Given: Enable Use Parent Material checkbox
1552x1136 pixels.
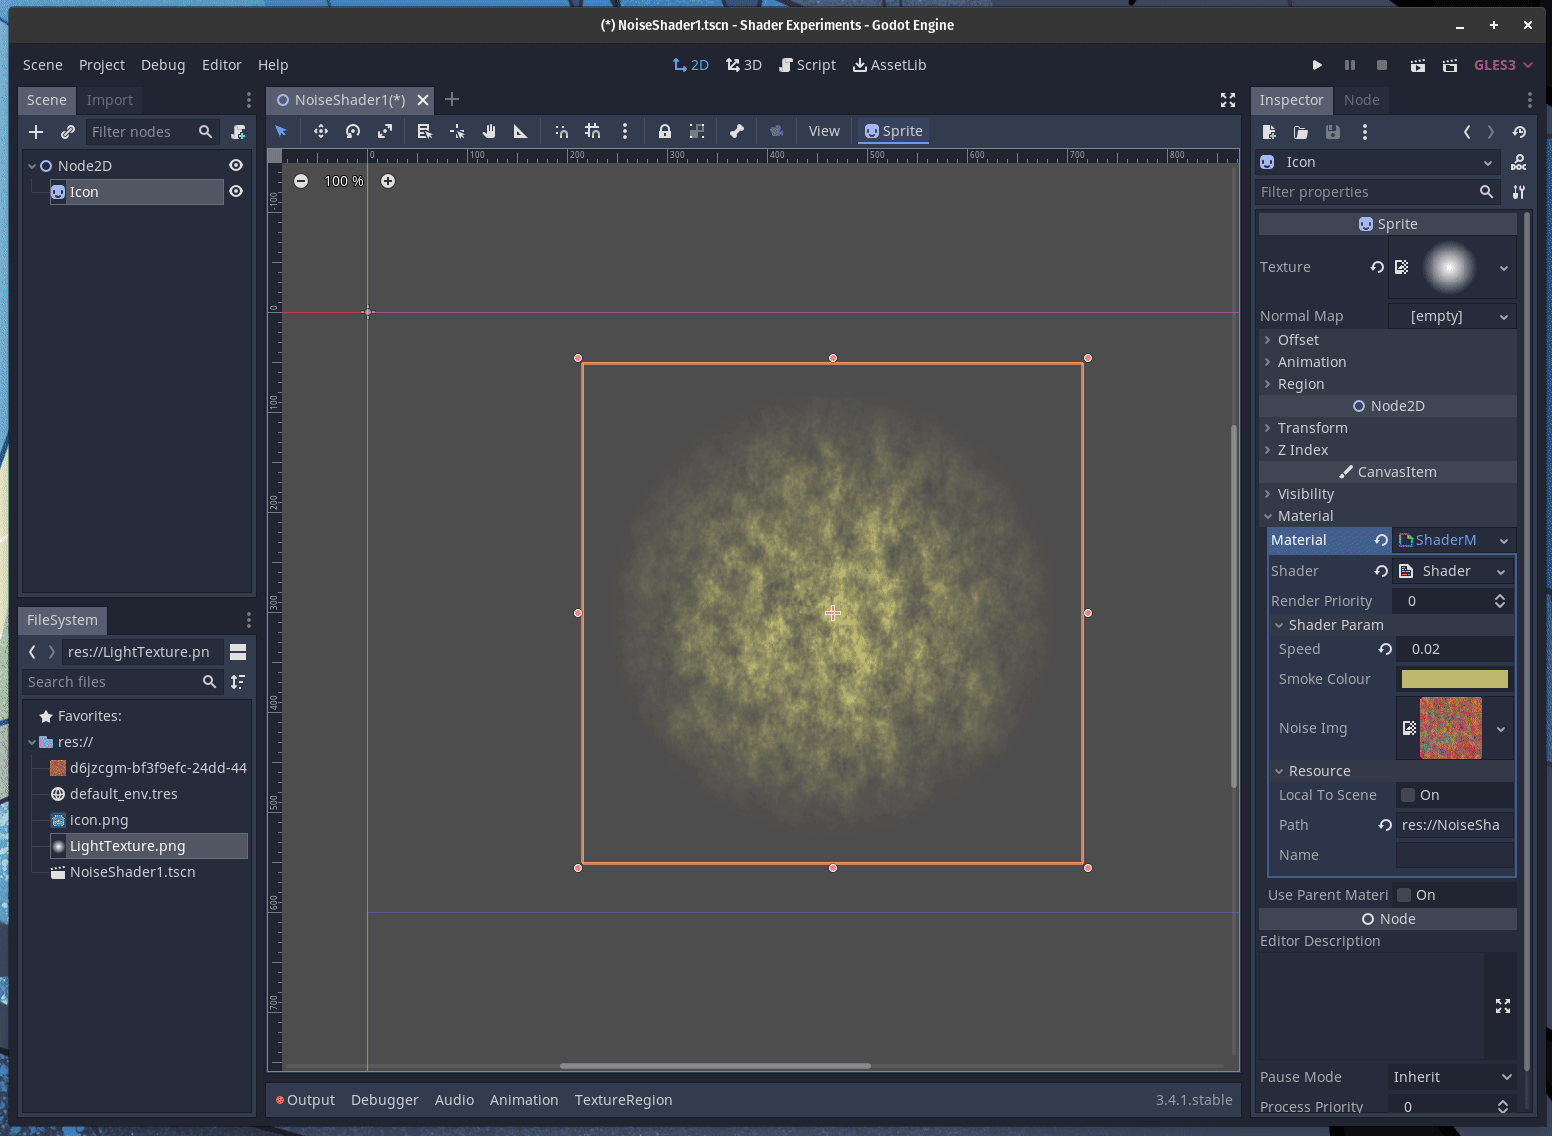Looking at the screenshot, I should [1404, 895].
